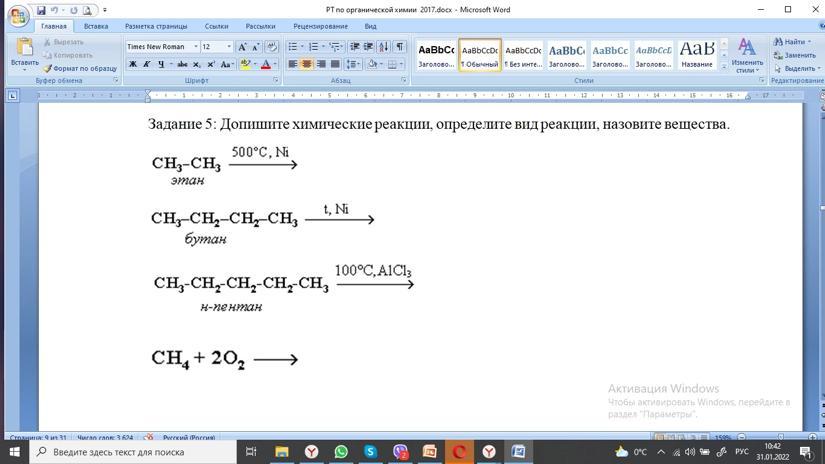The width and height of the screenshot is (825, 464).
Task: Toggle subscript formatting
Action: tap(196, 64)
